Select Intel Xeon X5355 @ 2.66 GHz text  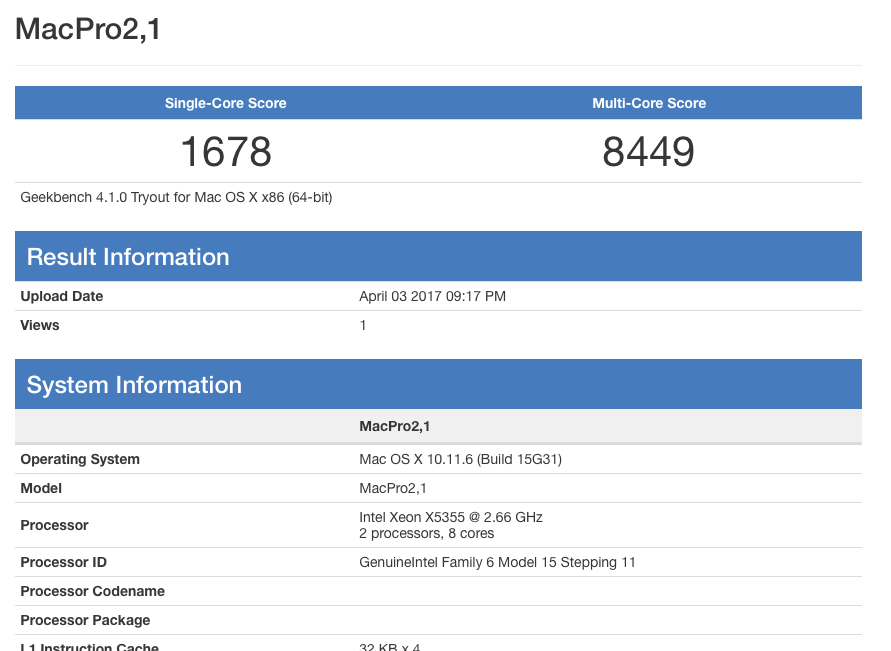(451, 518)
